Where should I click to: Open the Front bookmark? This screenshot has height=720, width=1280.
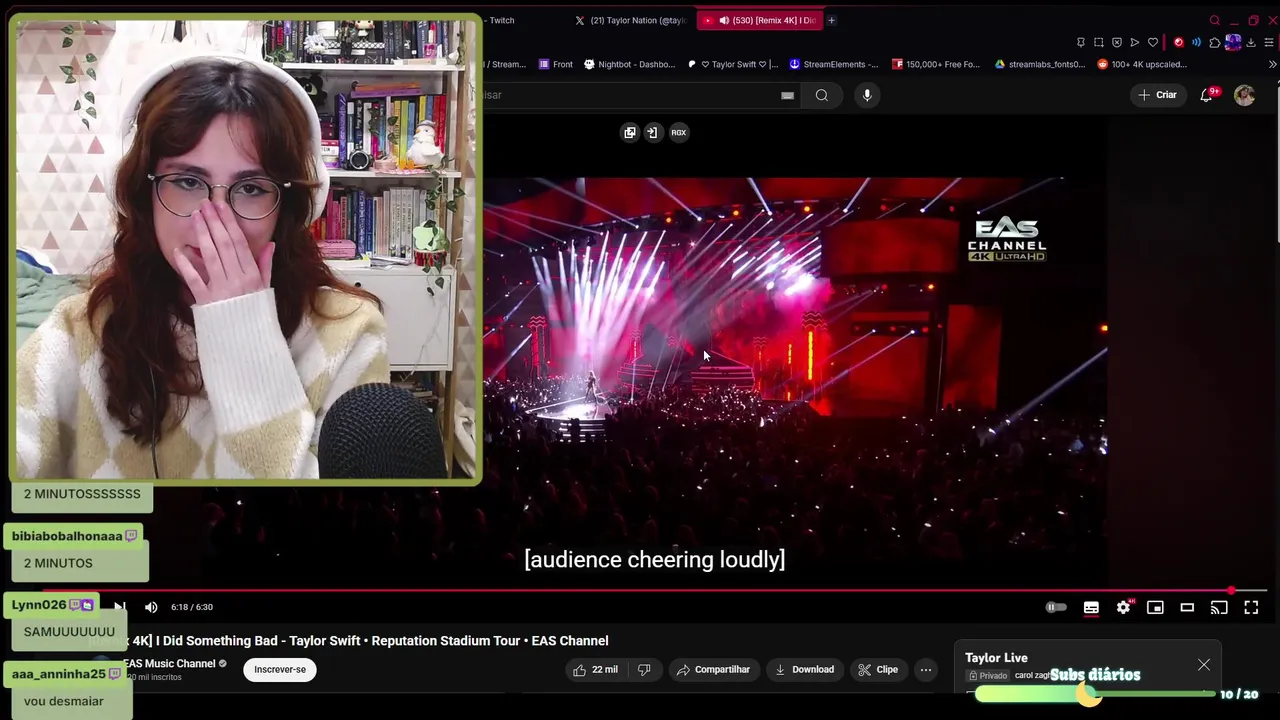tap(555, 64)
